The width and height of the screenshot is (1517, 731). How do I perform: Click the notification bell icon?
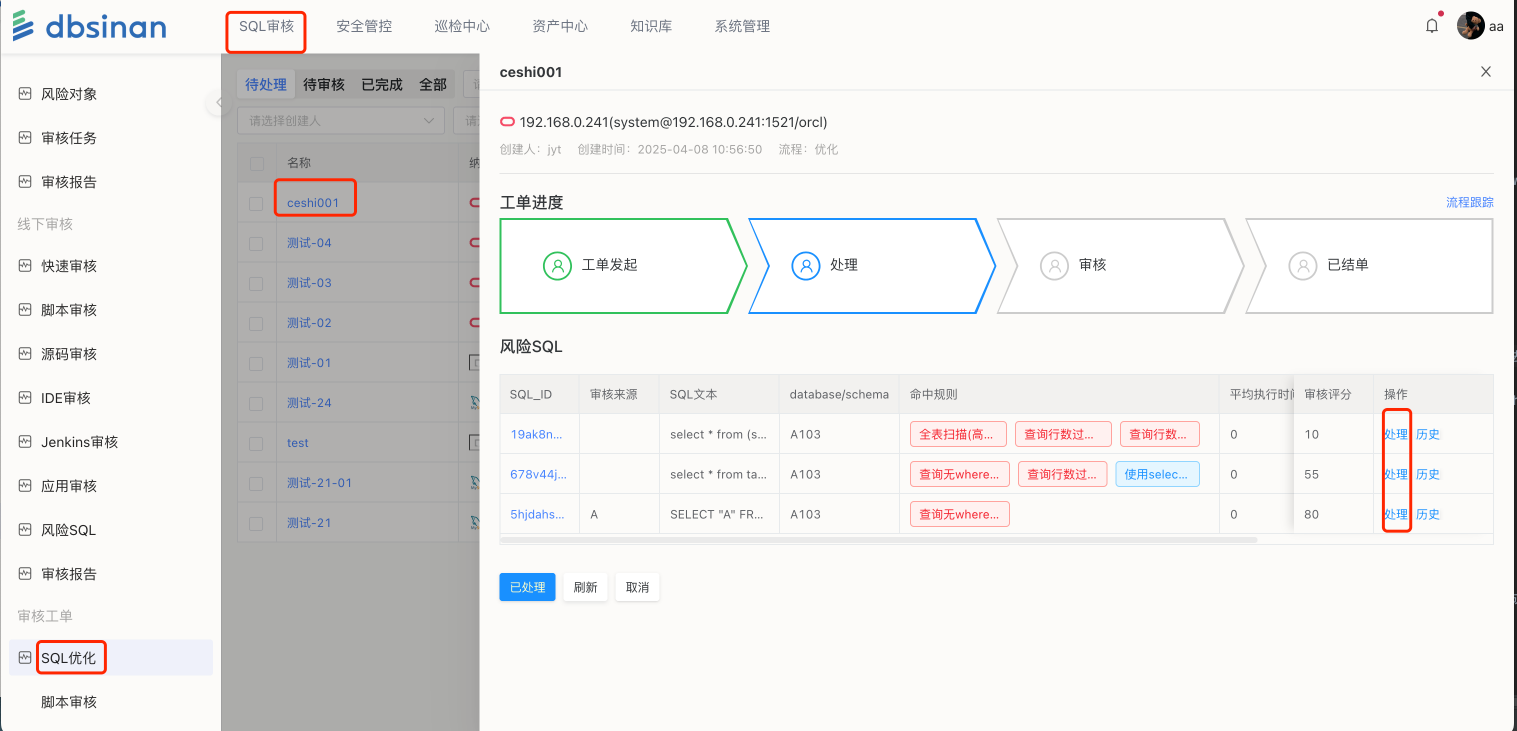pos(1431,26)
